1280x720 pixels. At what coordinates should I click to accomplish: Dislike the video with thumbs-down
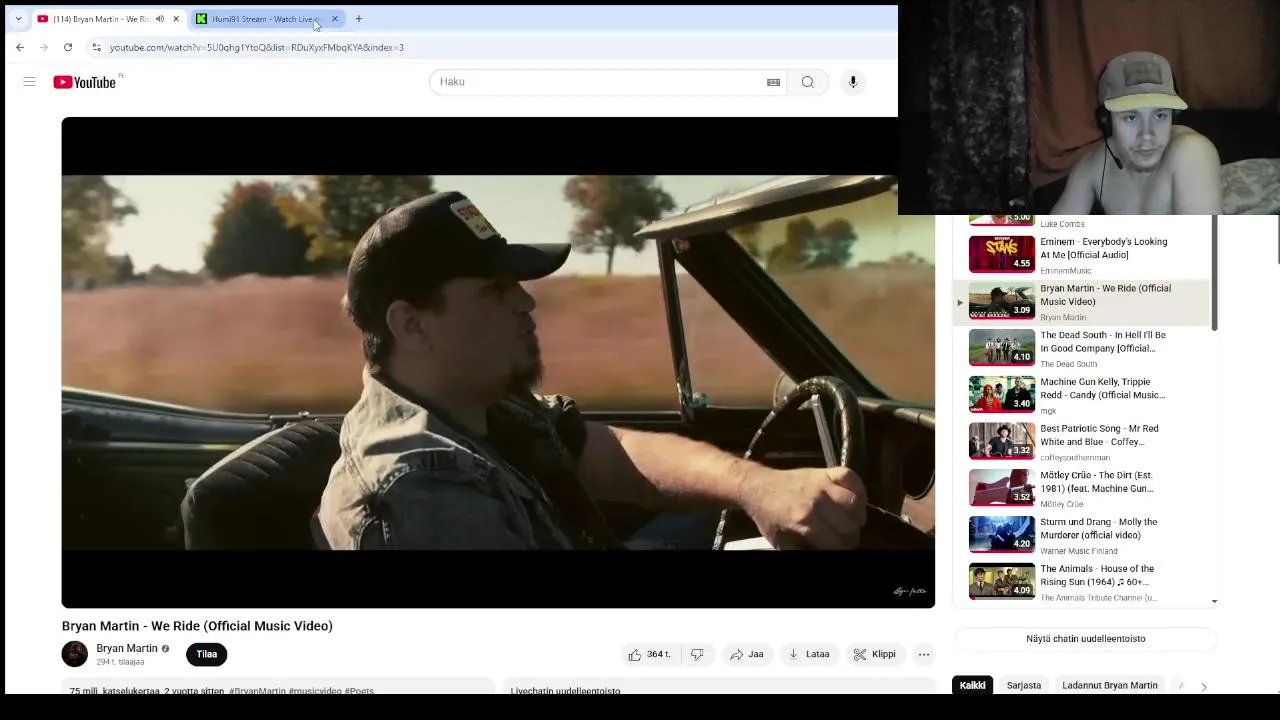[697, 654]
